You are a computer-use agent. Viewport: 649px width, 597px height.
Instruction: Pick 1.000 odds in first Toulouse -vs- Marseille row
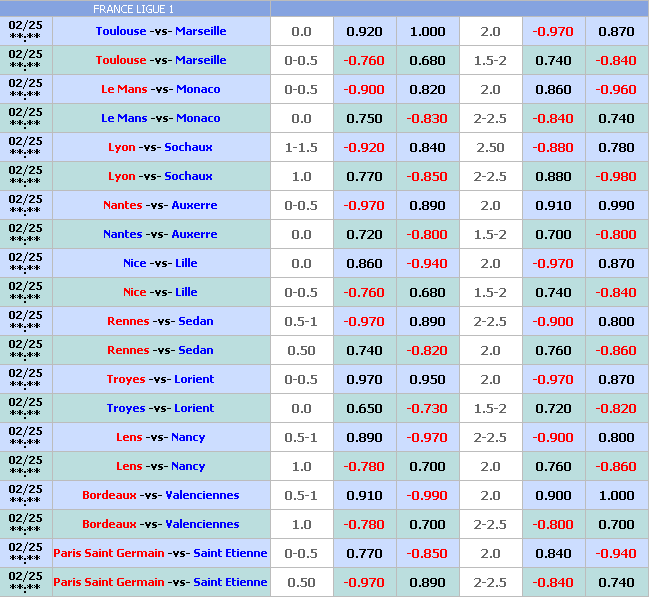click(427, 31)
